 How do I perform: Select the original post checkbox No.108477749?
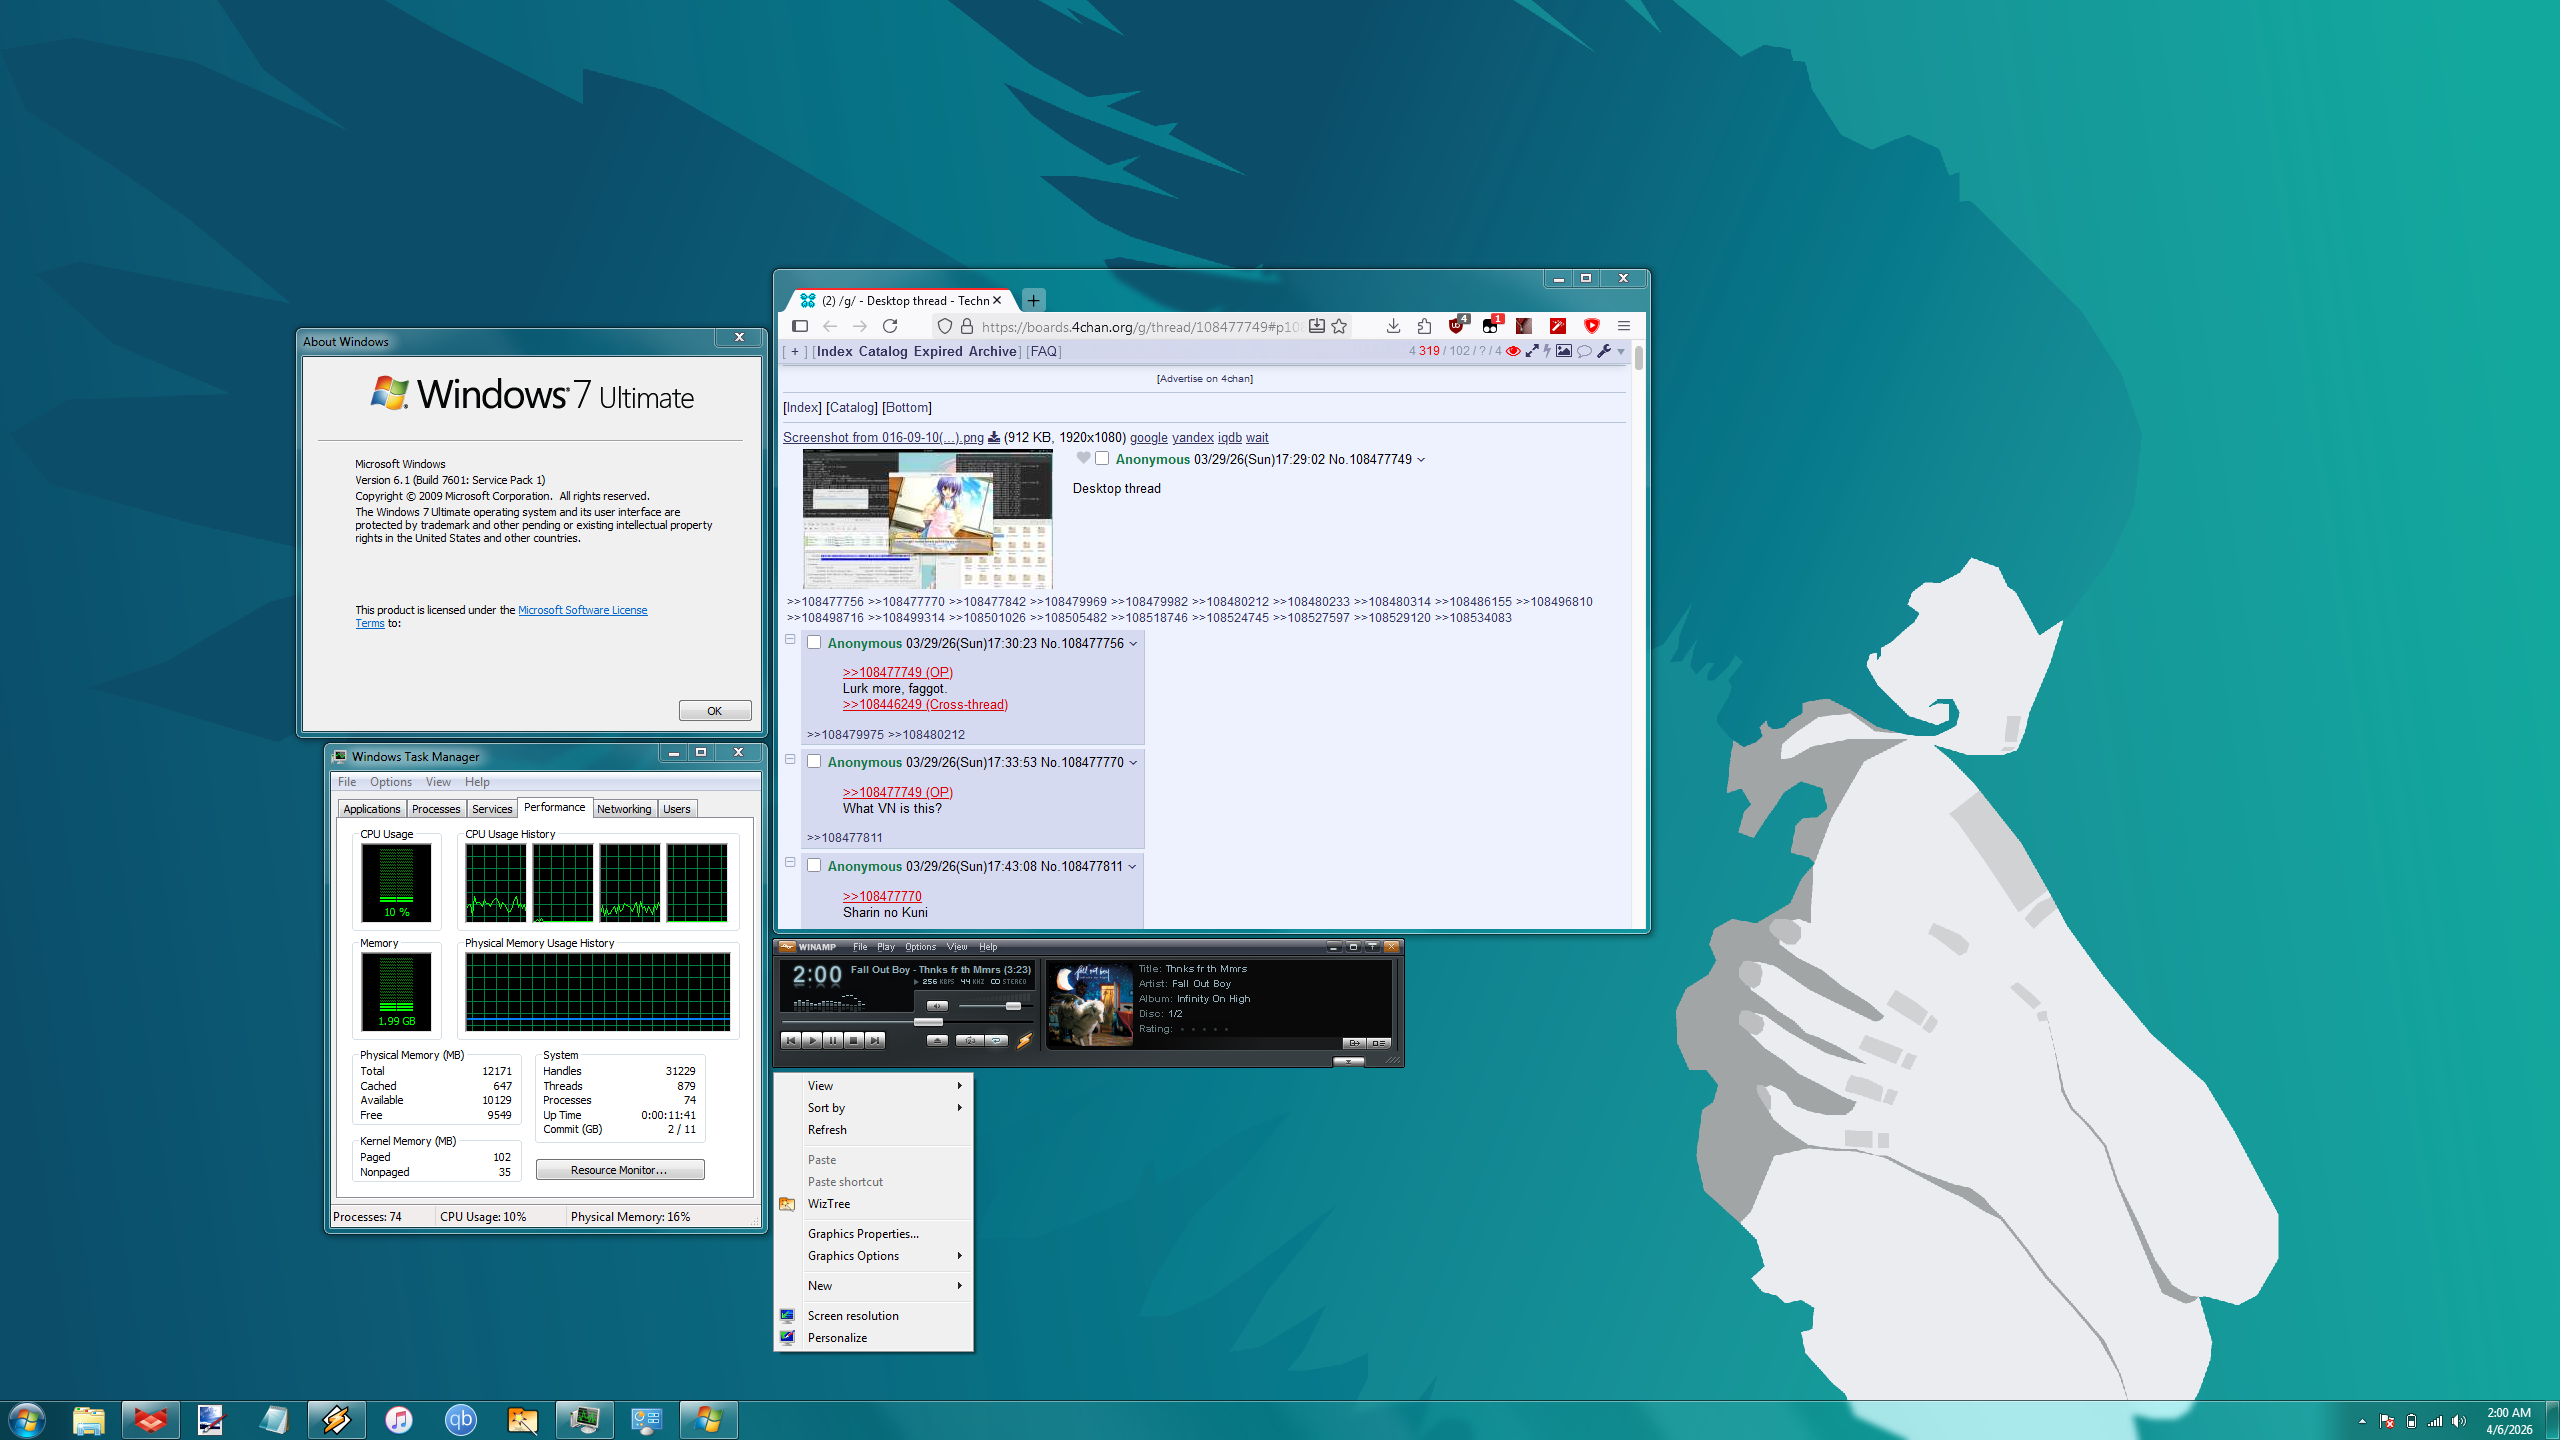pyautogui.click(x=1102, y=459)
